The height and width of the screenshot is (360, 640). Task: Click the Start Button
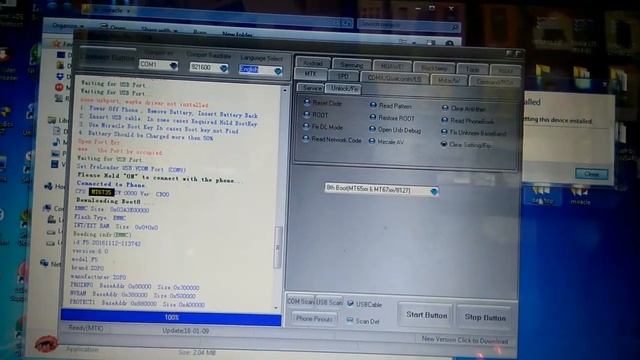[426, 315]
